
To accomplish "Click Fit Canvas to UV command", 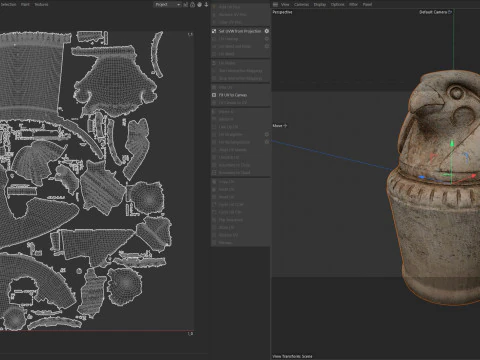I will [x=233, y=103].
